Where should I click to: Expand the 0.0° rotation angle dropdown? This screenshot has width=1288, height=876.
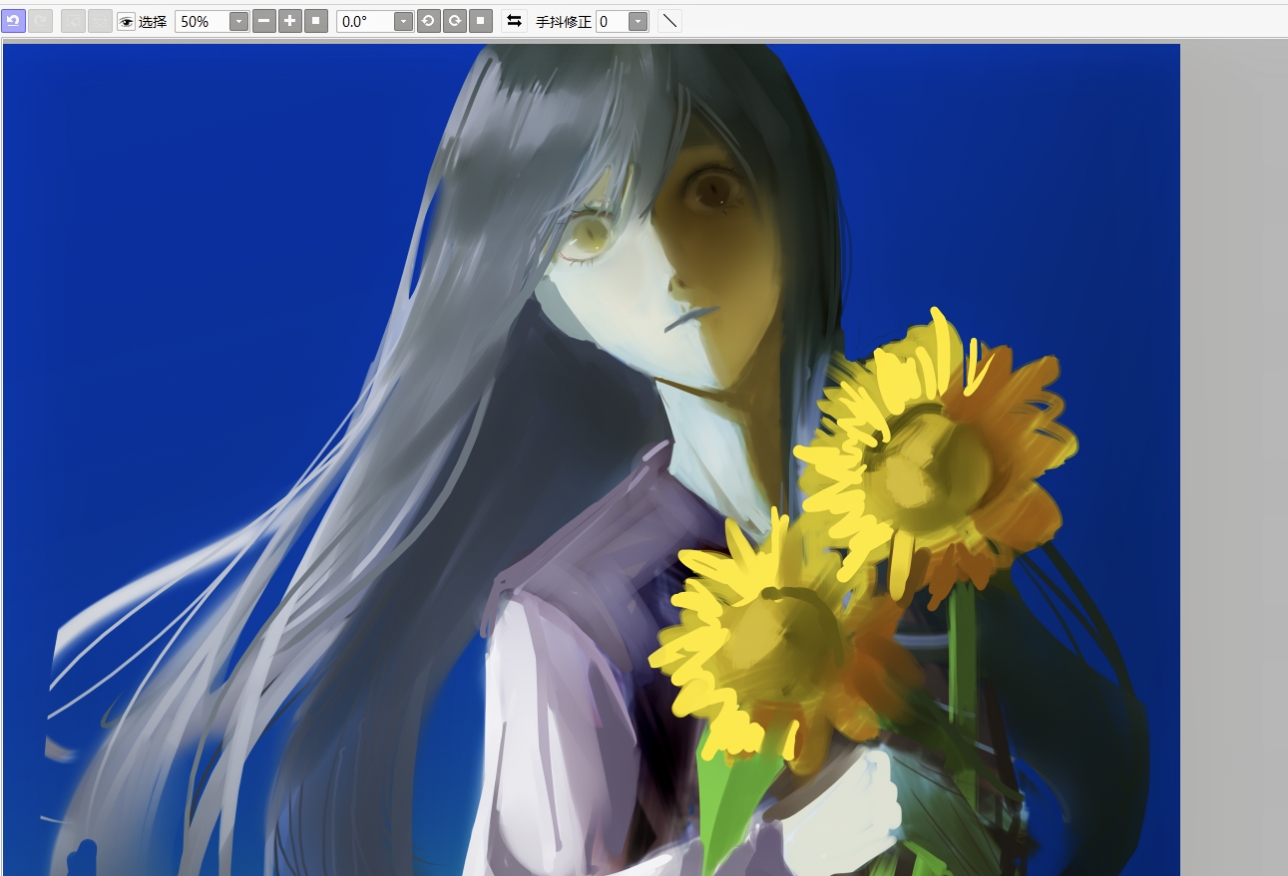403,22
